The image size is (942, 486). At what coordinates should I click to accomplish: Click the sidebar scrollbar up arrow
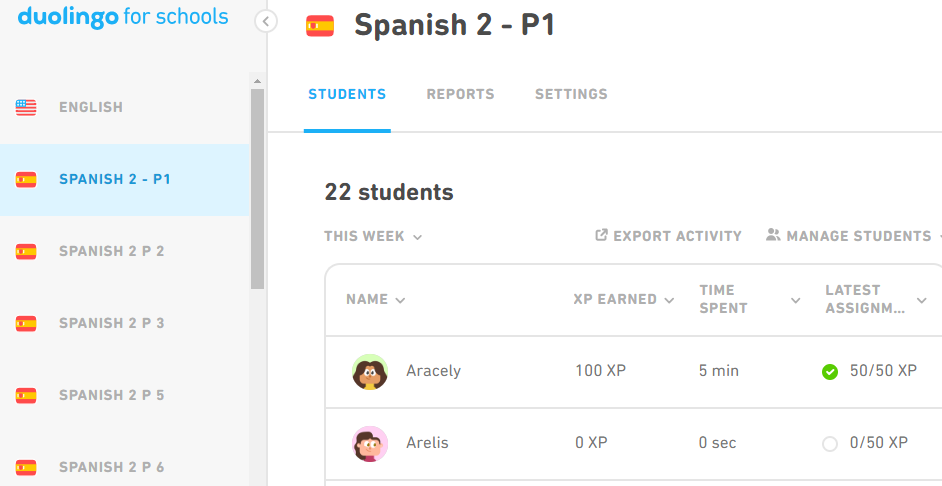(257, 80)
